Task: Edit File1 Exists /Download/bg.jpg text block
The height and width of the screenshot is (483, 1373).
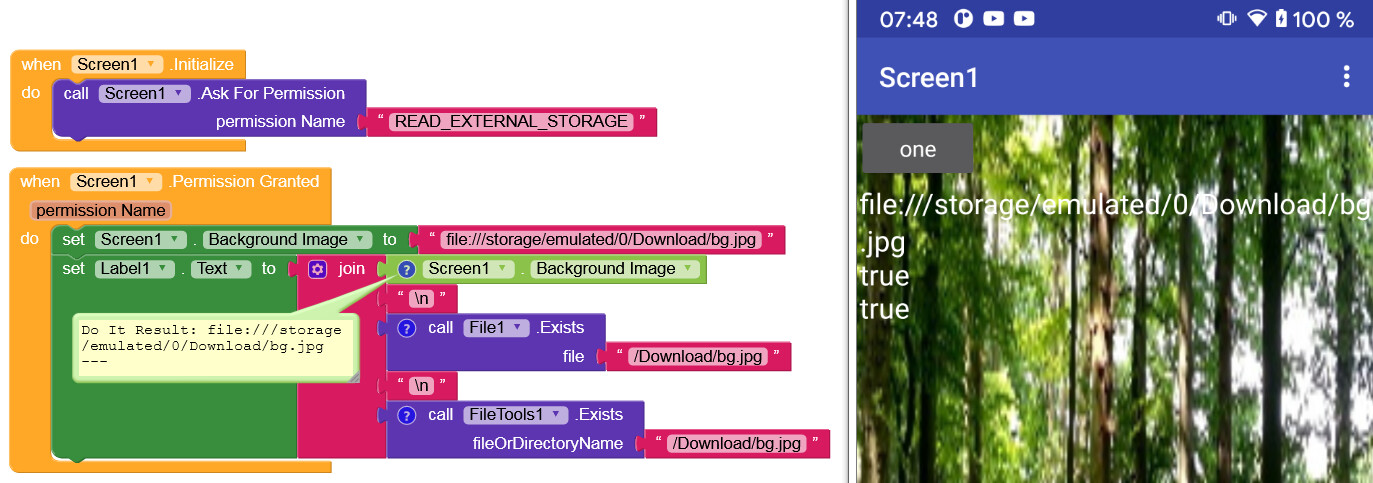Action: (698, 356)
